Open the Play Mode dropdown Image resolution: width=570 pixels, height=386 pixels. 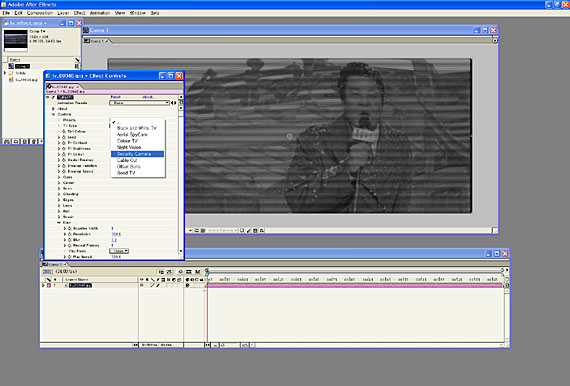pyautogui.click(x=119, y=251)
